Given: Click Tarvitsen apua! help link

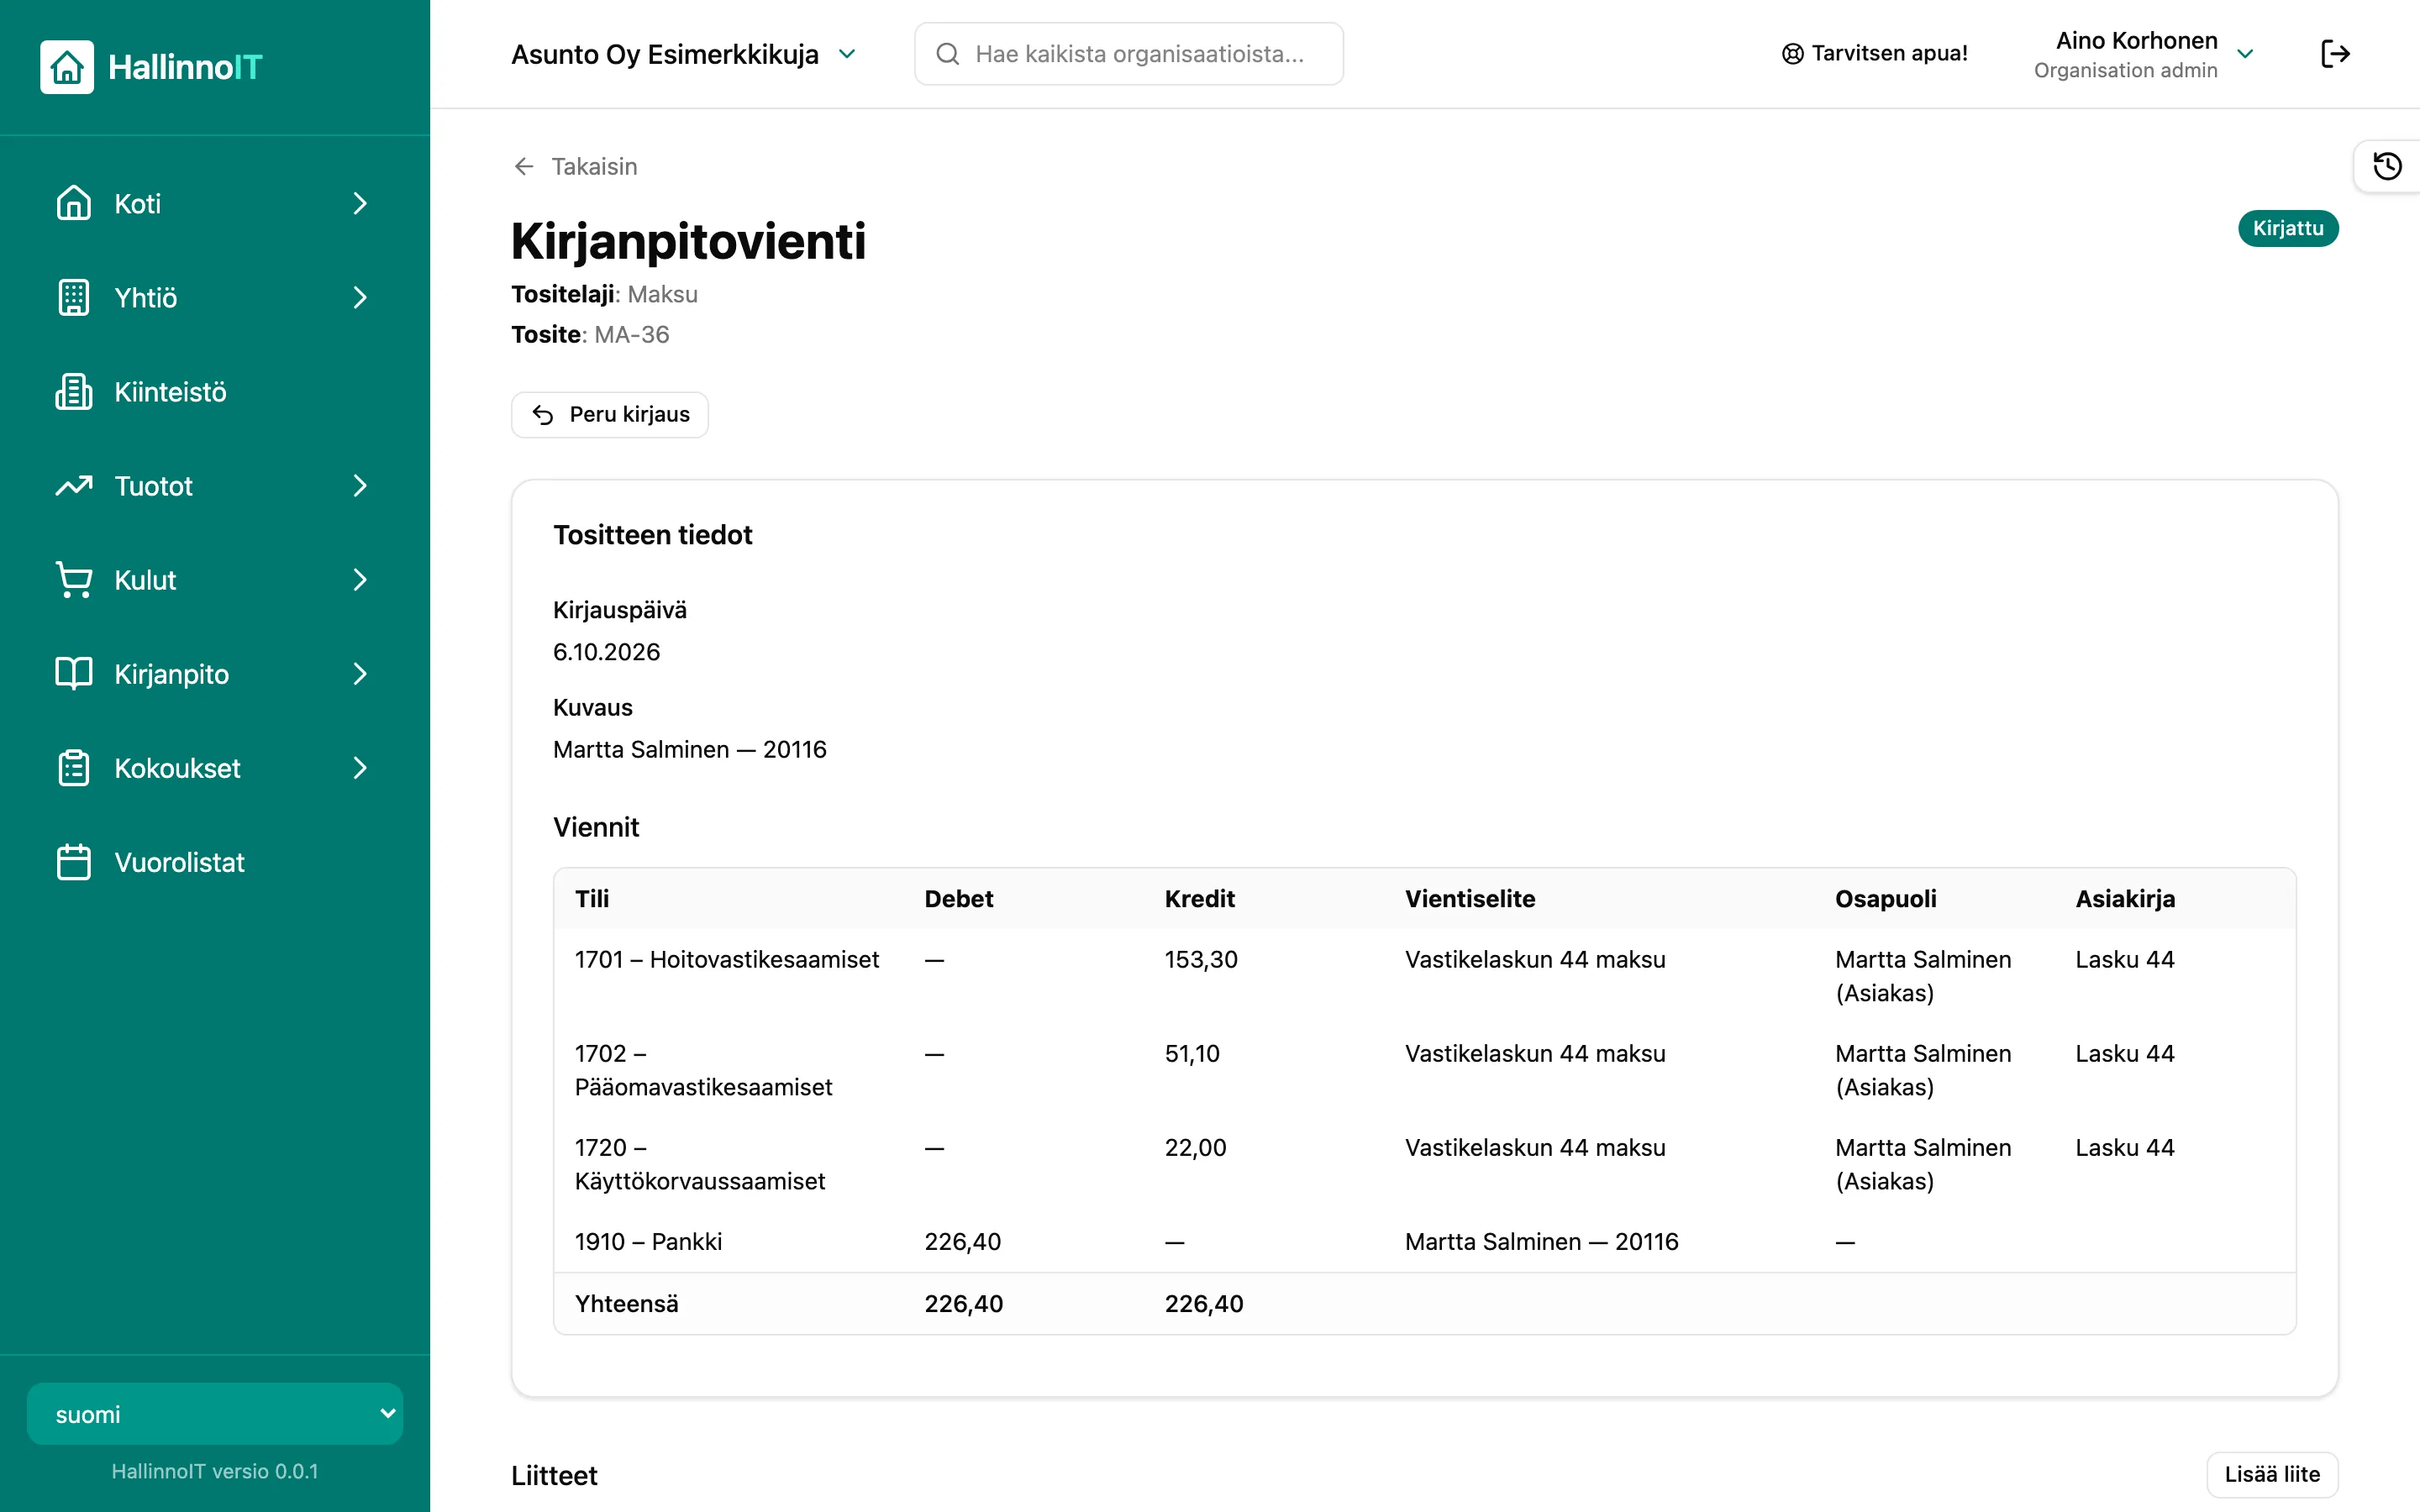Looking at the screenshot, I should tap(1874, 54).
